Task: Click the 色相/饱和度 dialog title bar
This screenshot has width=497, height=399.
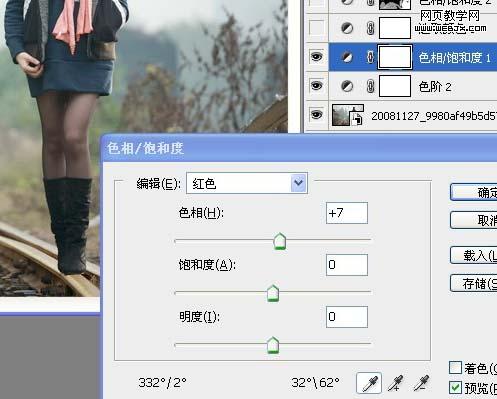Action: pos(299,148)
